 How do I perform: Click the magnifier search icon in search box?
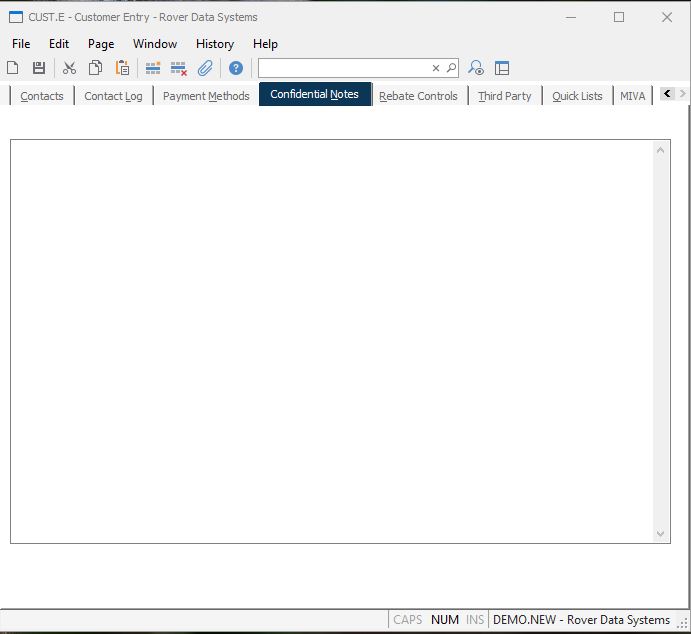click(451, 68)
